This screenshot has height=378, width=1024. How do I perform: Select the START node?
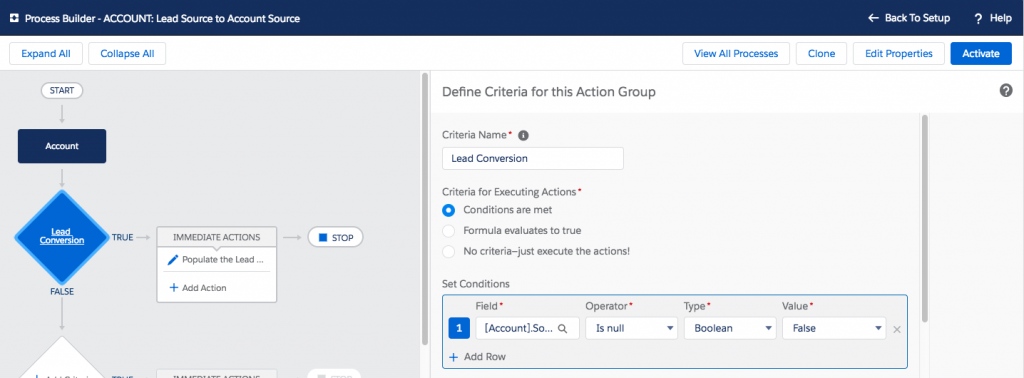click(62, 91)
